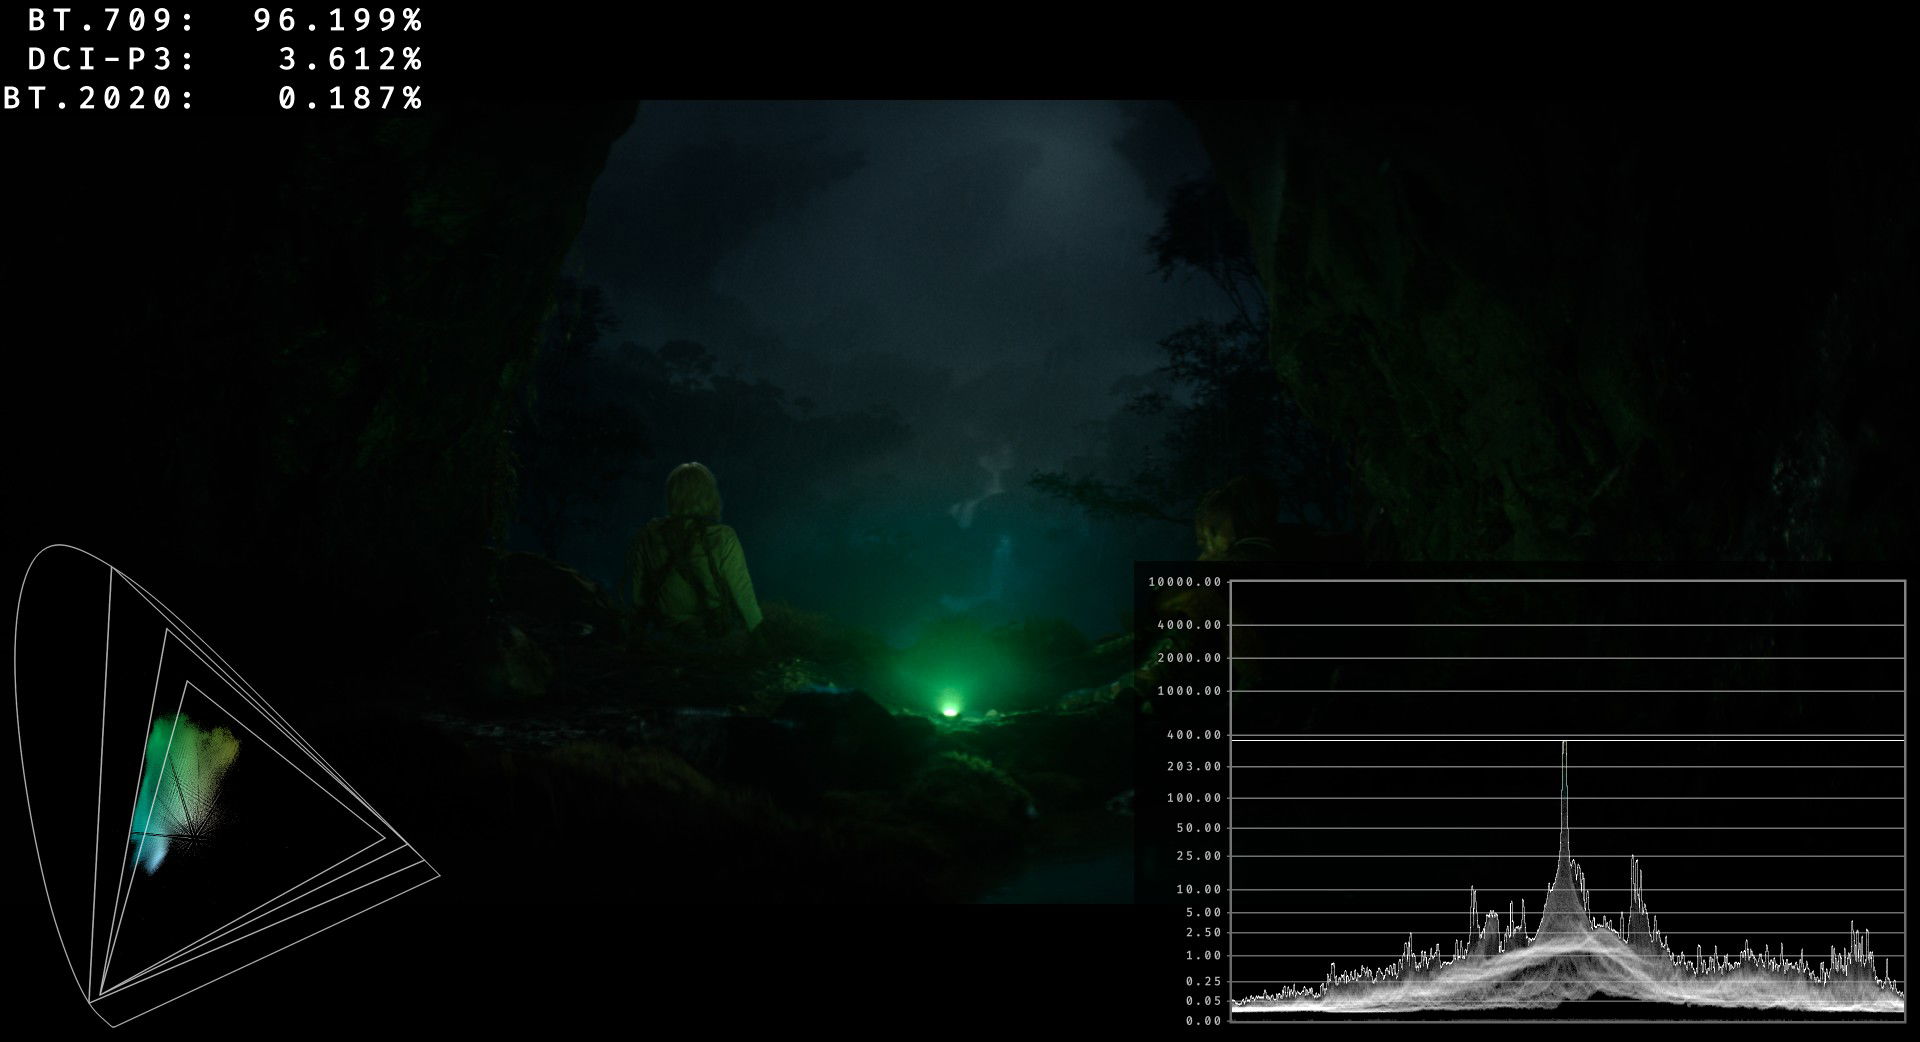Screen dimensions: 1920x1042
Task: Click the 0.187% percentage readout
Action: tap(350, 98)
